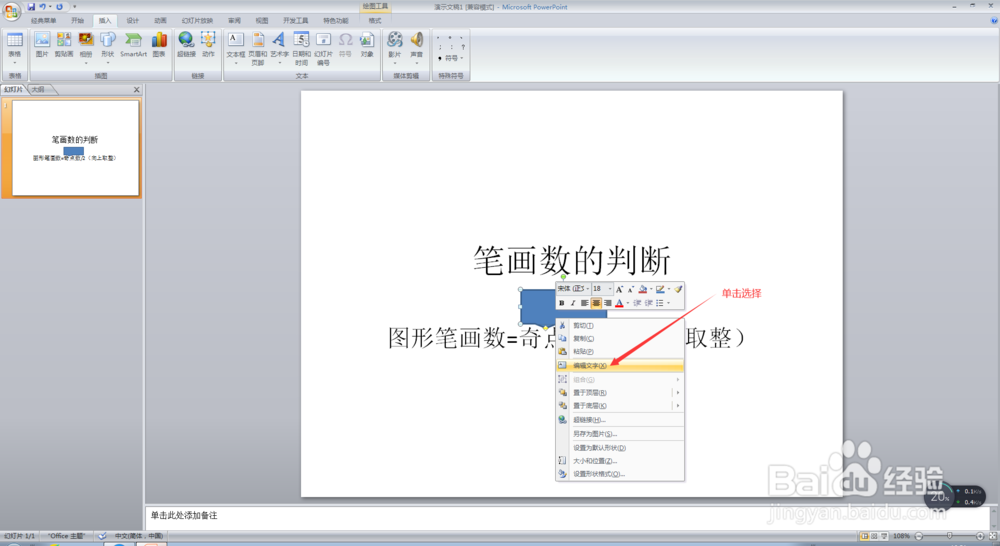Image resolution: width=1000 pixels, height=546 pixels.
Task: Select slide 1 thumbnail
Action: pos(75,148)
